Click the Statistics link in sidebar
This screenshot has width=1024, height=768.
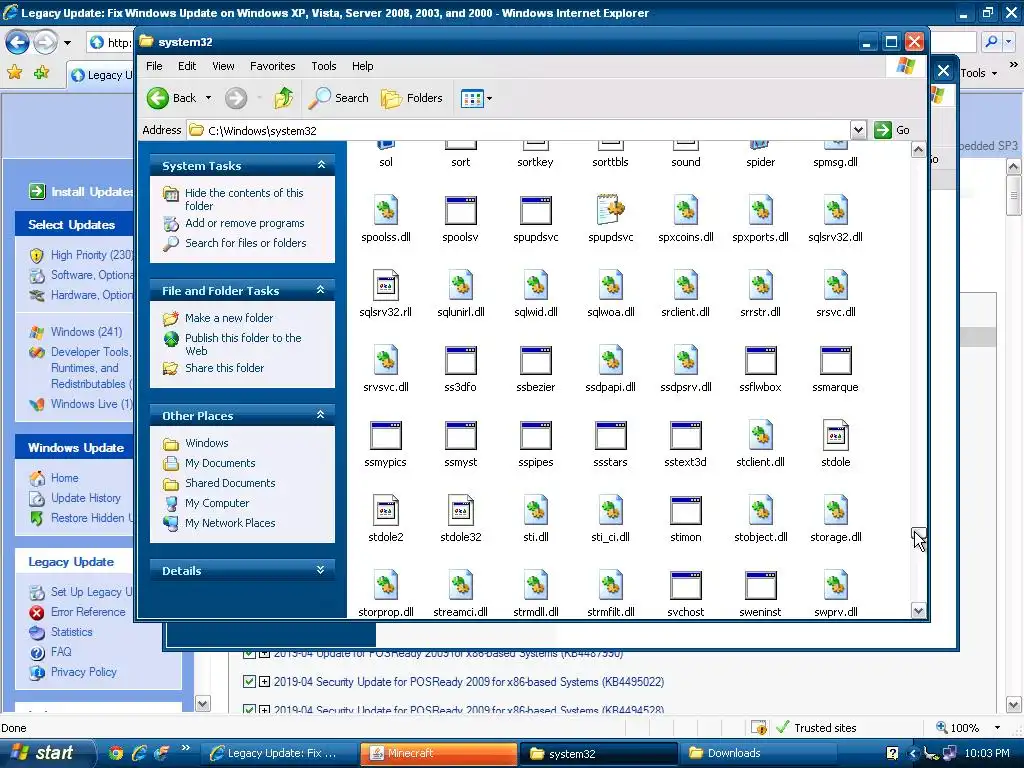(x=72, y=632)
